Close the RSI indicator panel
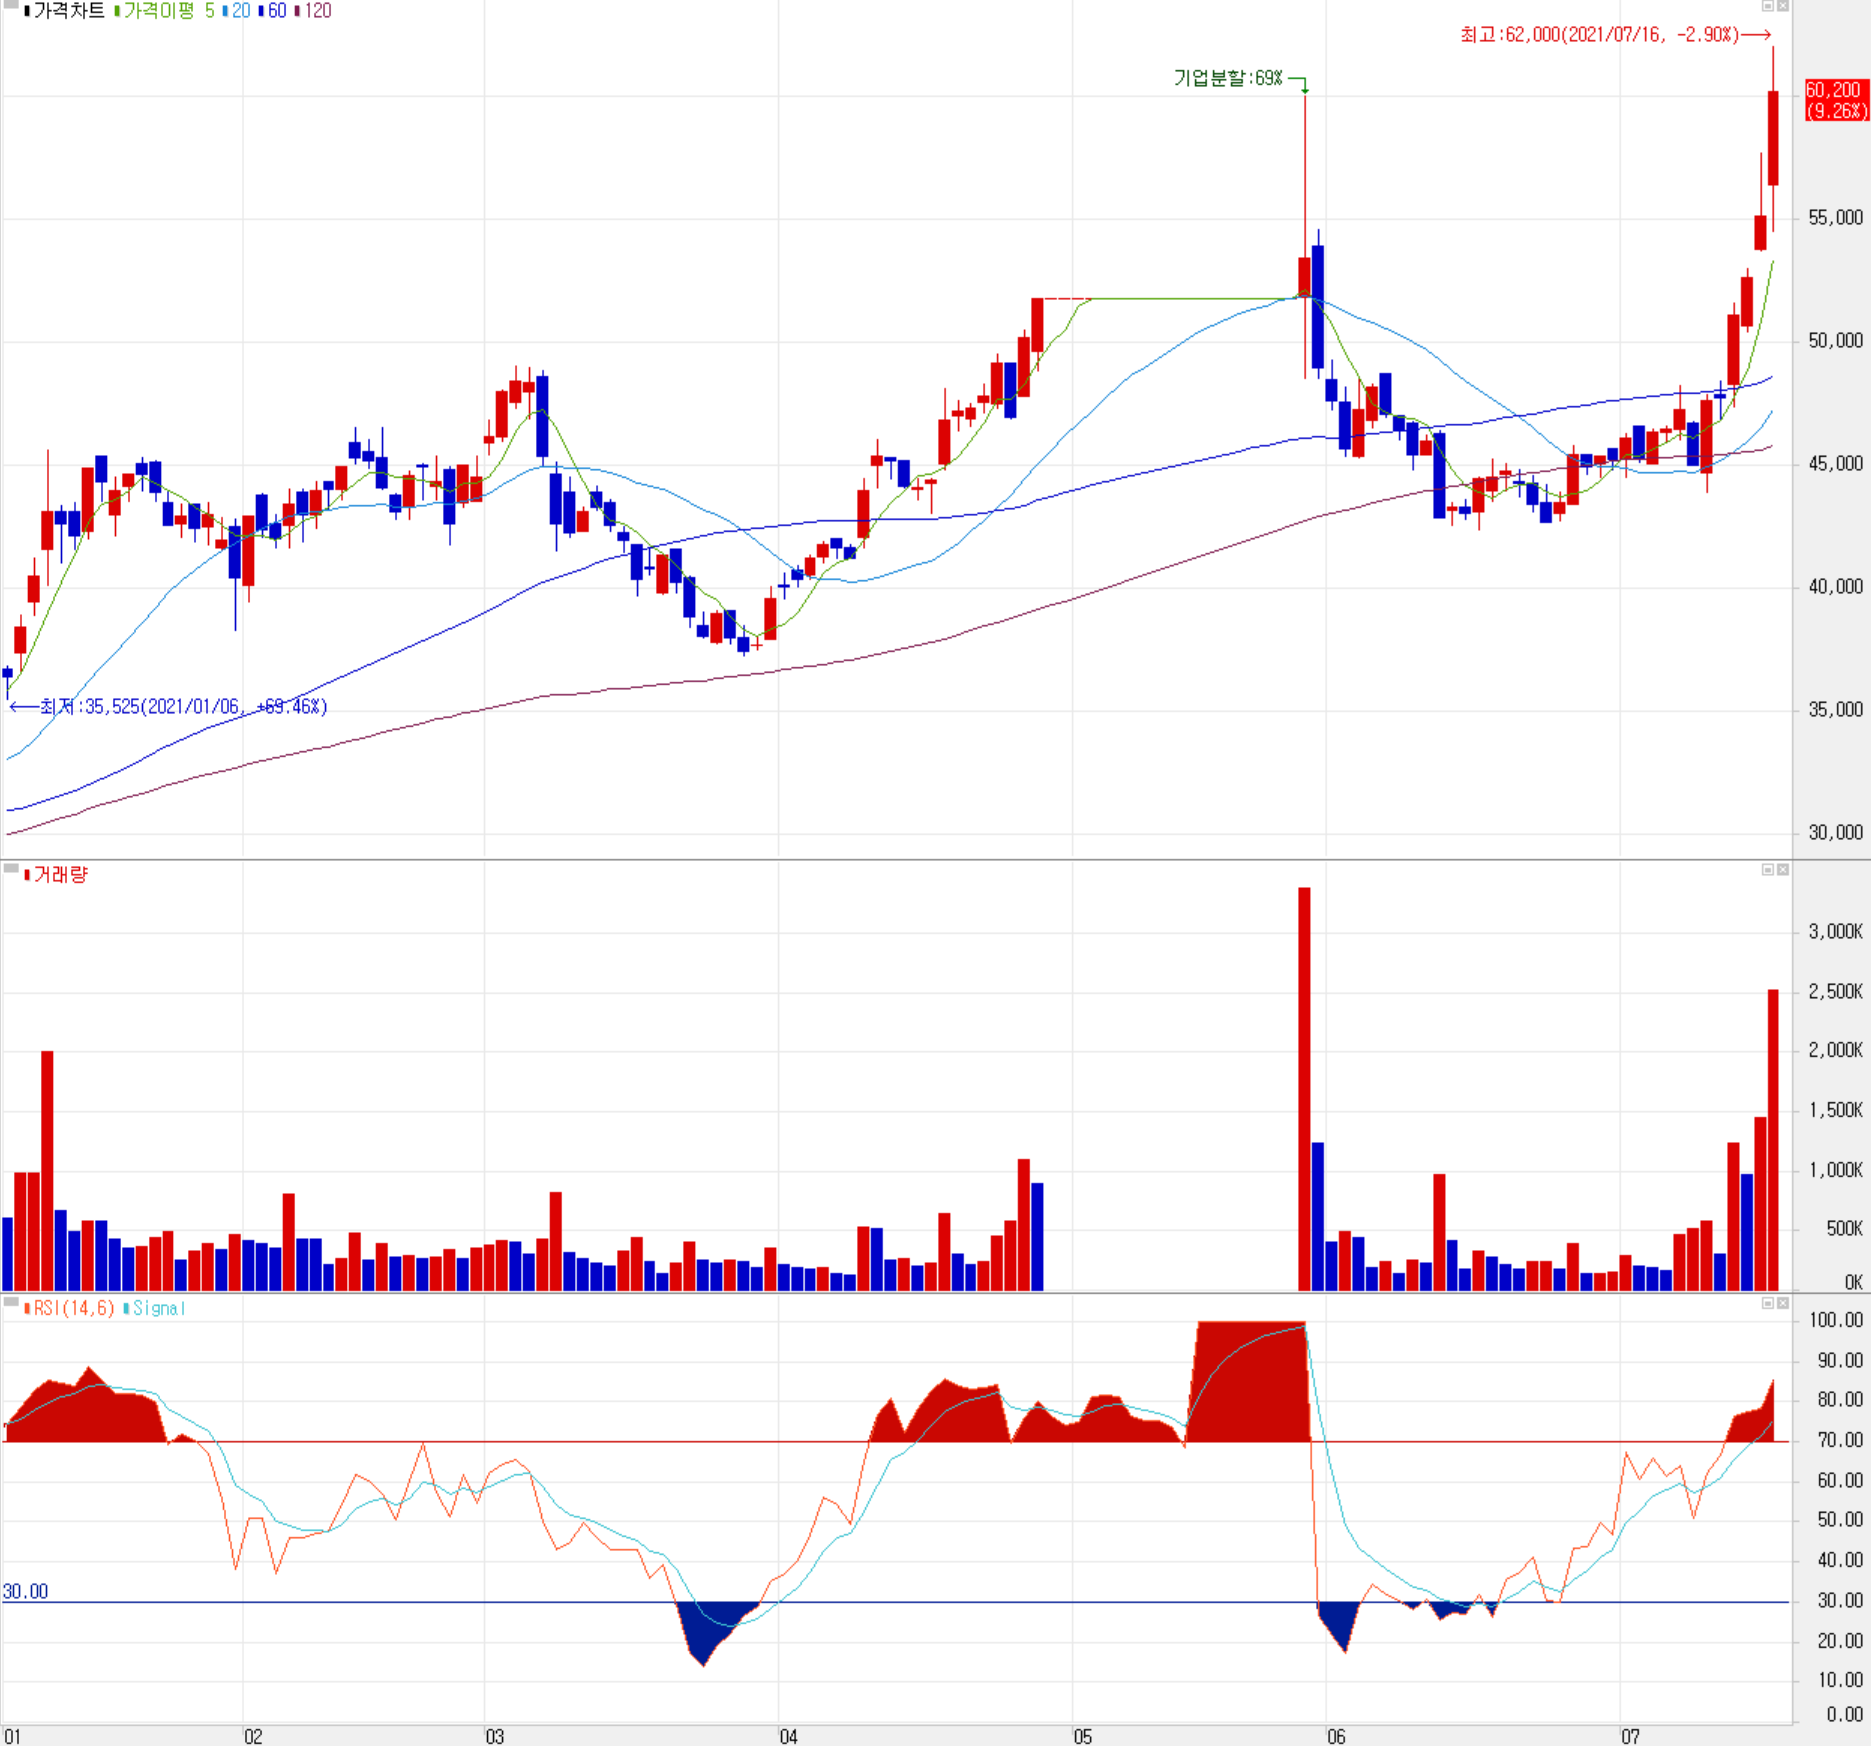 [1782, 1303]
